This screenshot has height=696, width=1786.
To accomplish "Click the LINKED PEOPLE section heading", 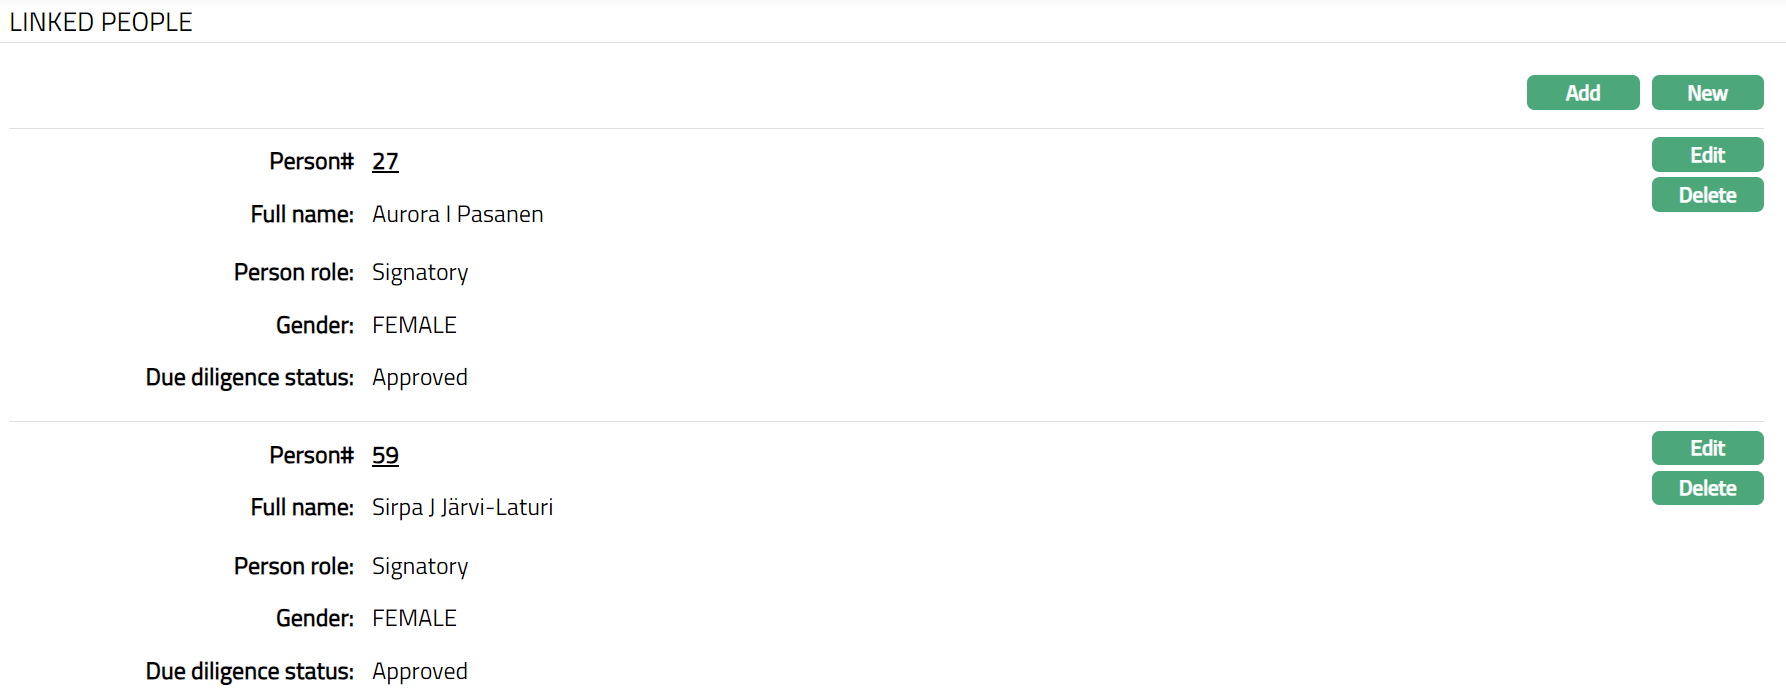I will [101, 22].
